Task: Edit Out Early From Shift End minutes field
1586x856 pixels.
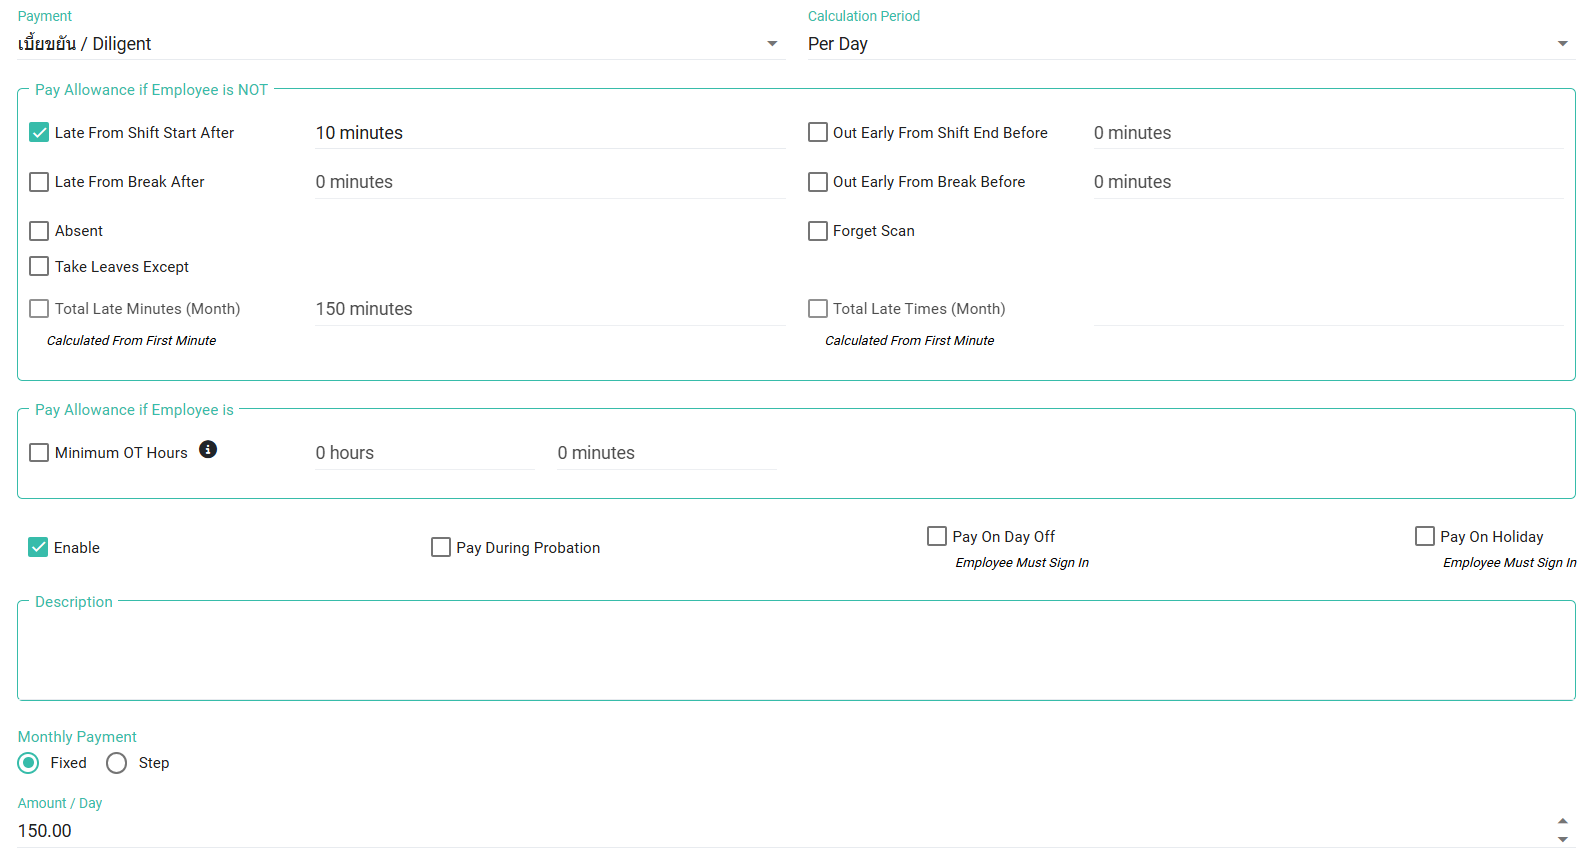Action: (x=1328, y=133)
